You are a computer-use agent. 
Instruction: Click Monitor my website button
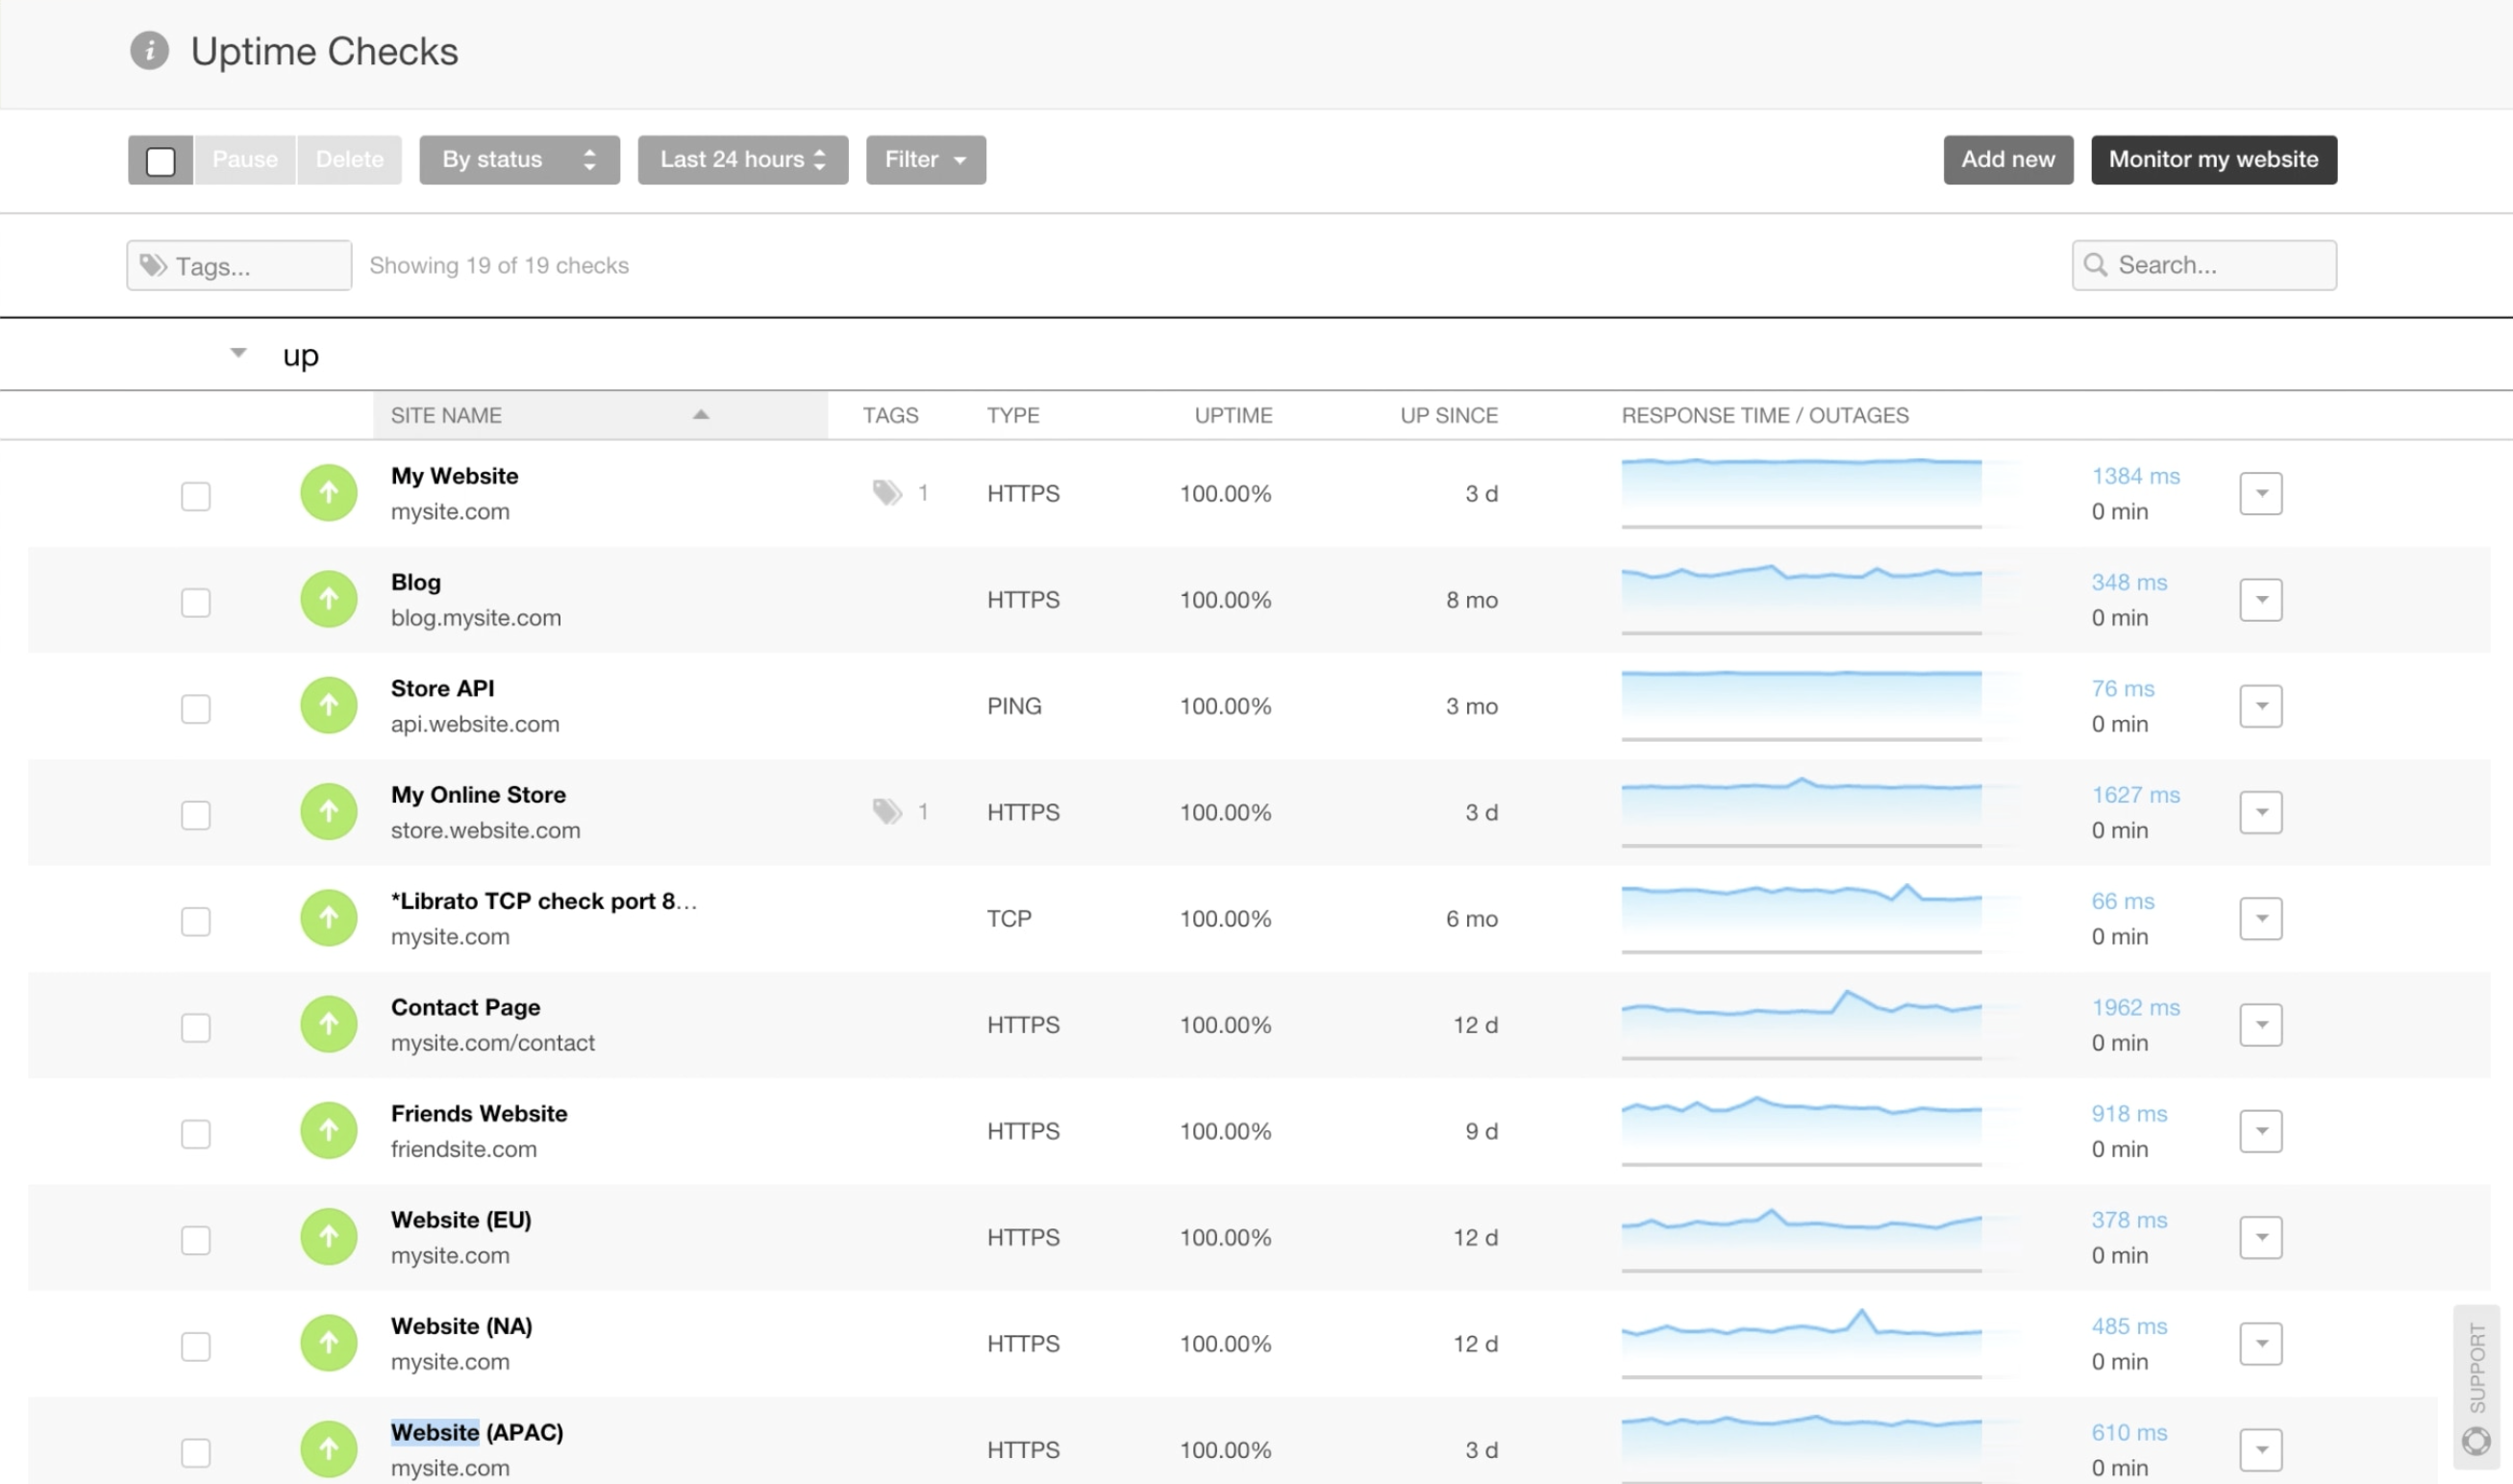2213,160
